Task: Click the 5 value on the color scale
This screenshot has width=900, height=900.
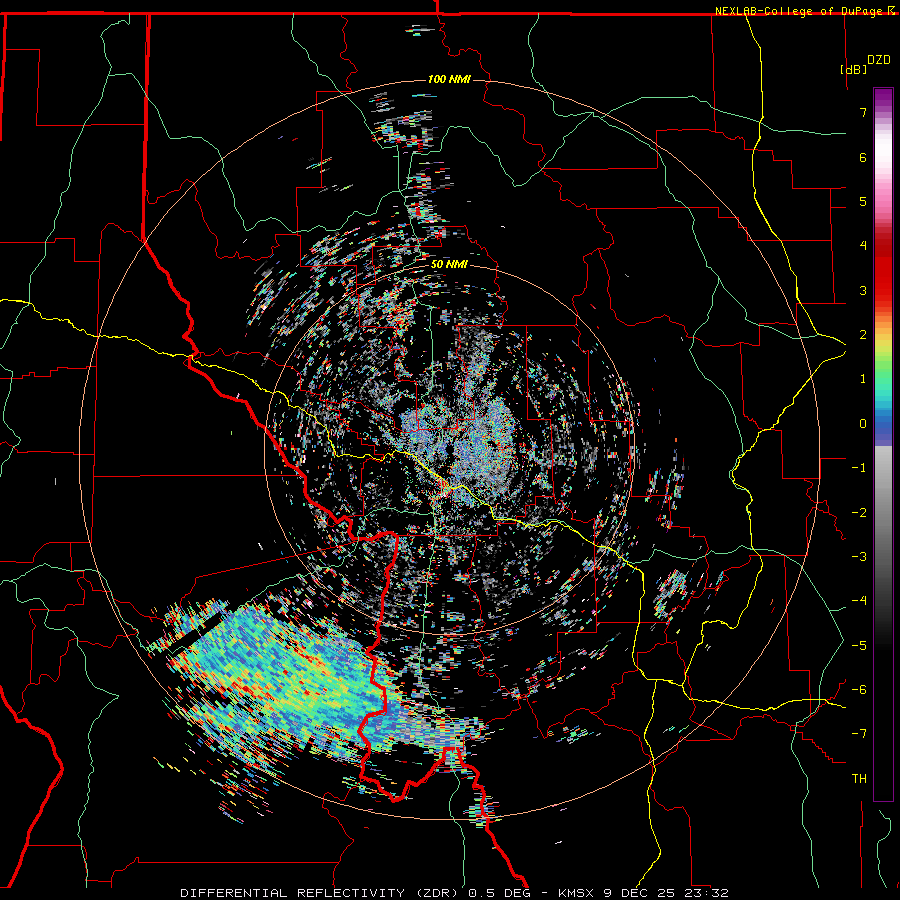Action: click(863, 201)
